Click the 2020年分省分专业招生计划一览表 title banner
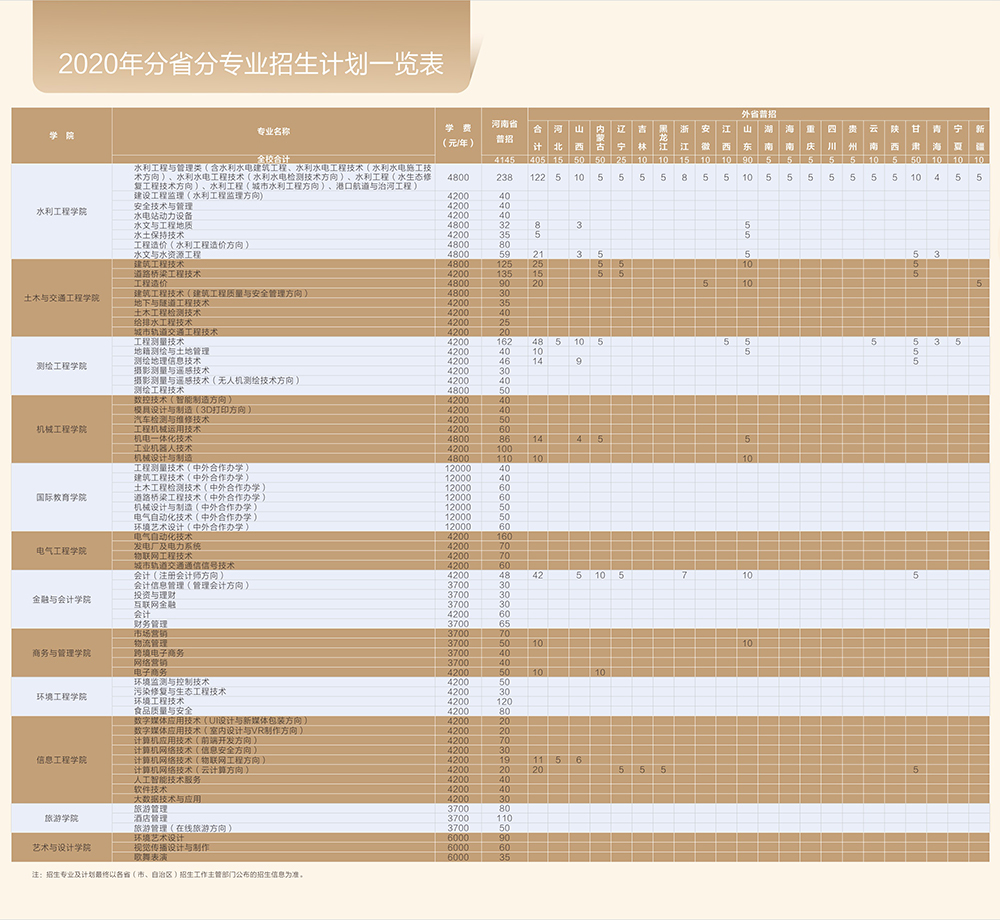The height and width of the screenshot is (920, 1000). [250, 64]
